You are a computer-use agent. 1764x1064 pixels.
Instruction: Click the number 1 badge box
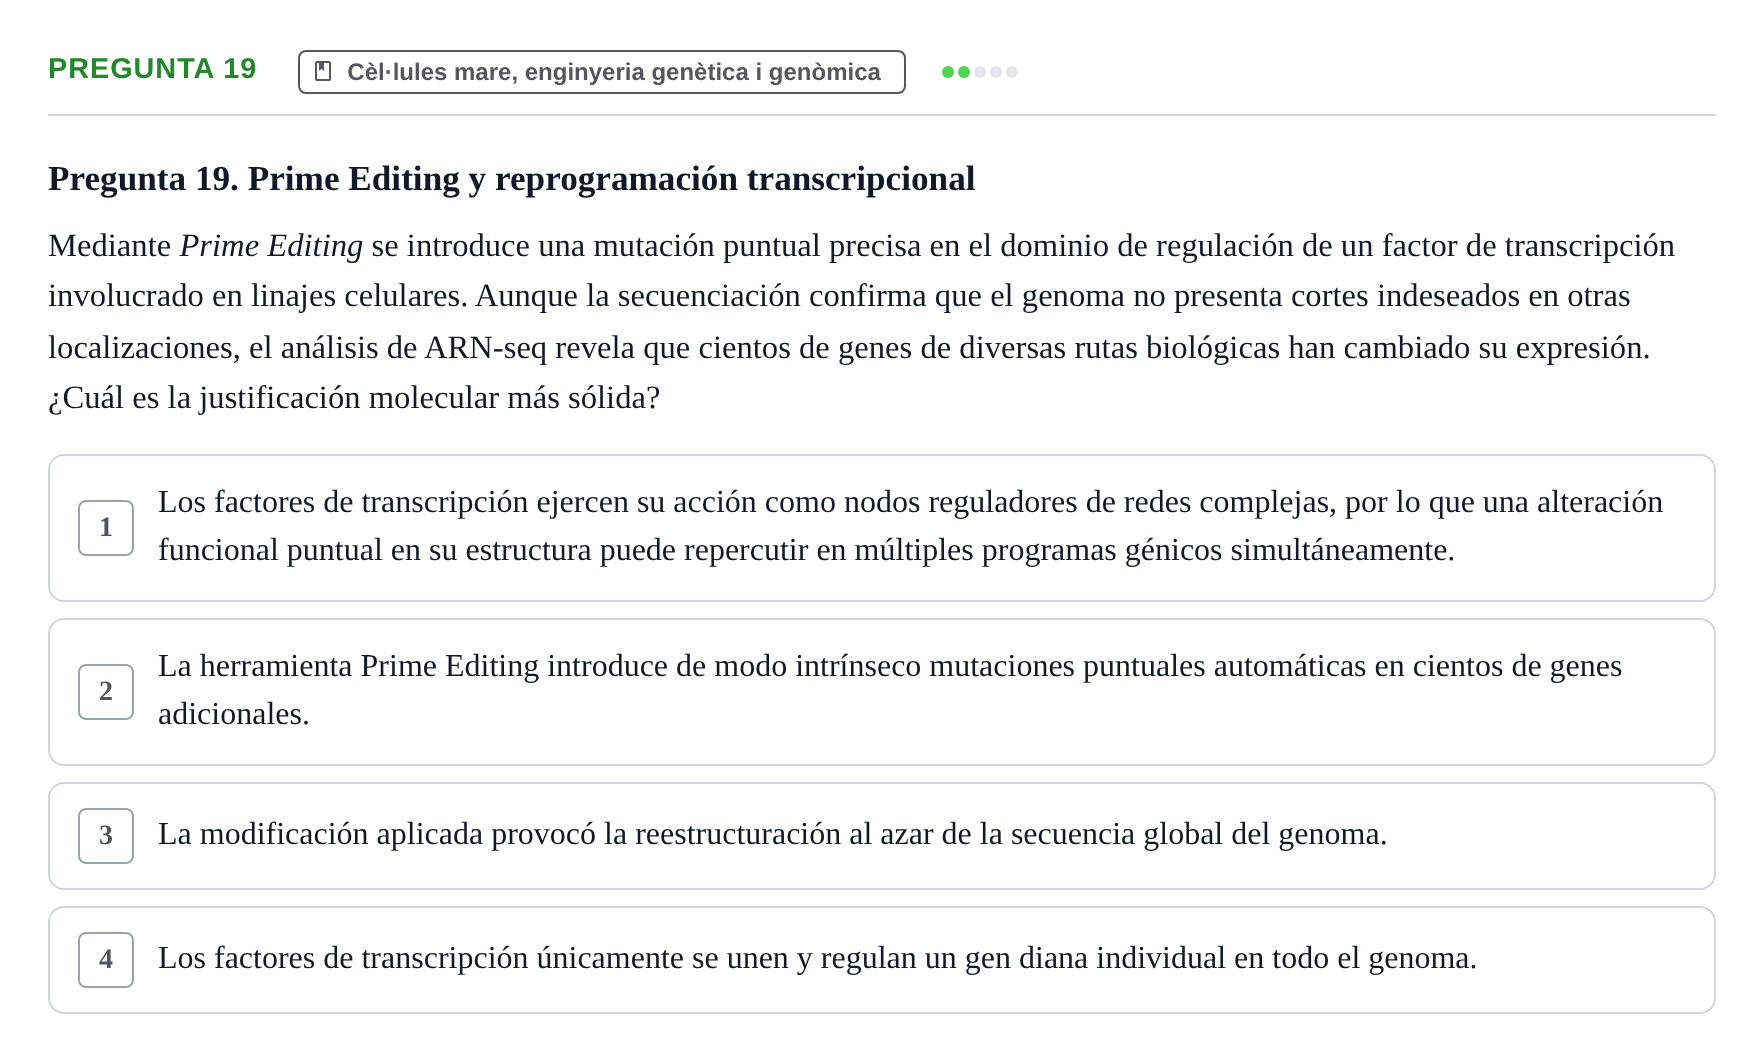(x=106, y=528)
